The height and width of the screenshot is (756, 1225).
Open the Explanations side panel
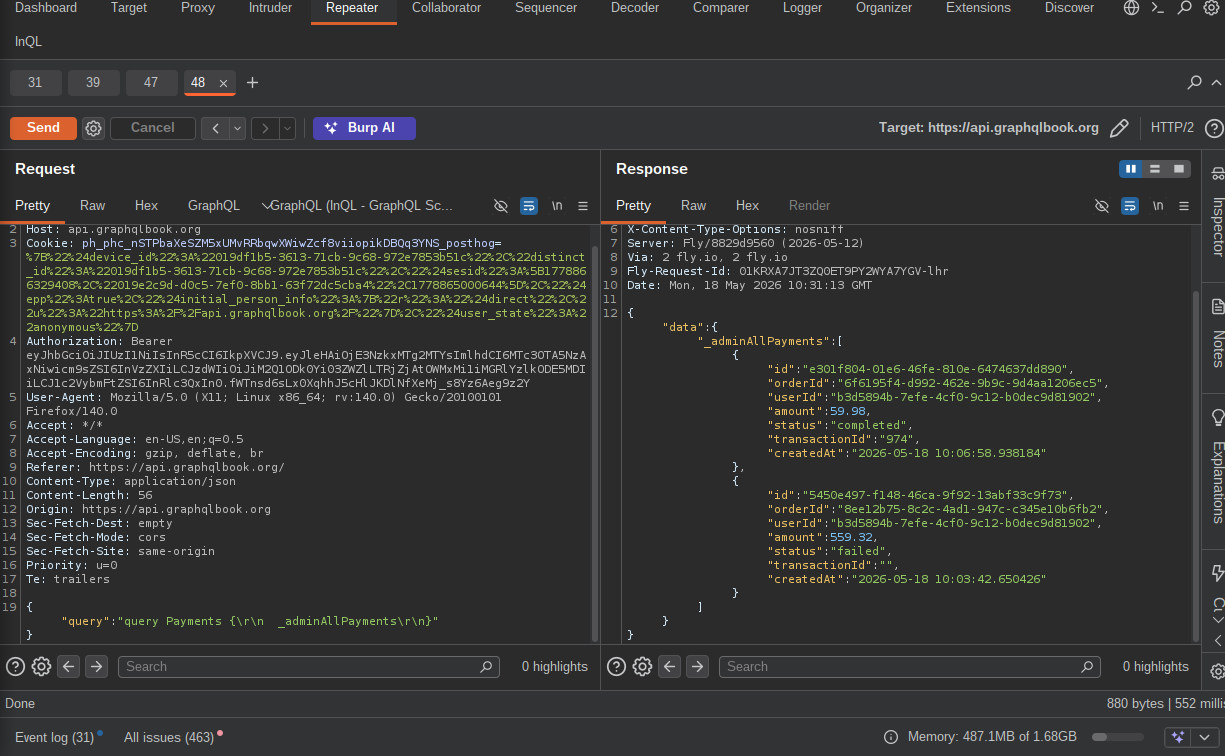pos(1217,467)
